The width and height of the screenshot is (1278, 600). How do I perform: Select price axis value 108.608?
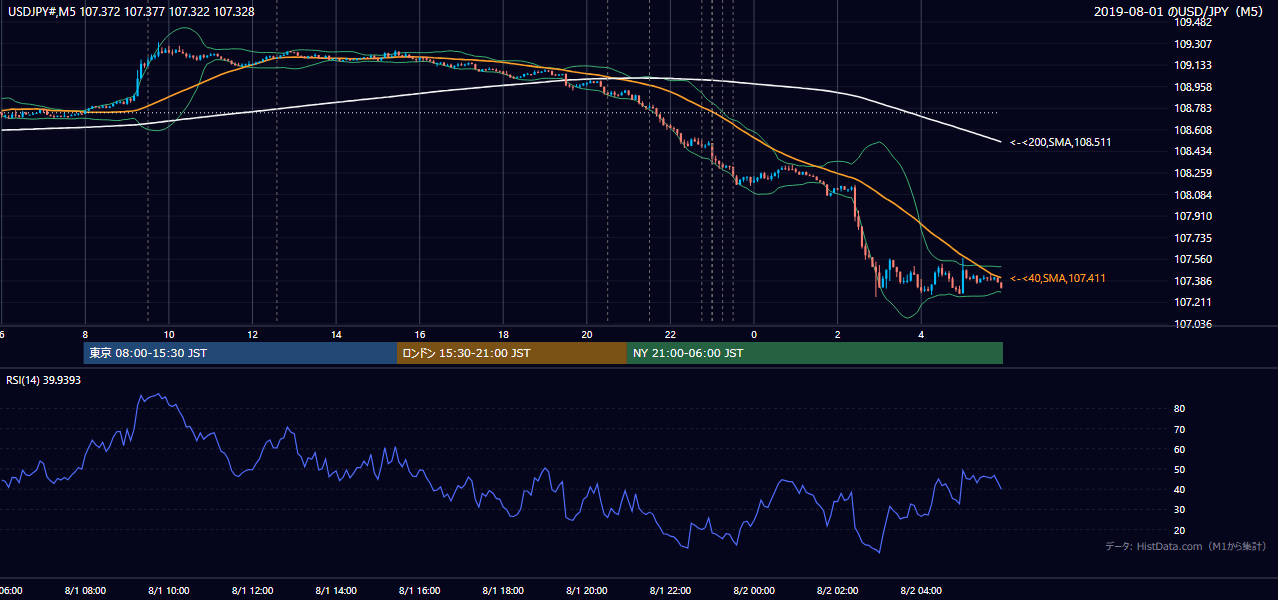(1191, 130)
